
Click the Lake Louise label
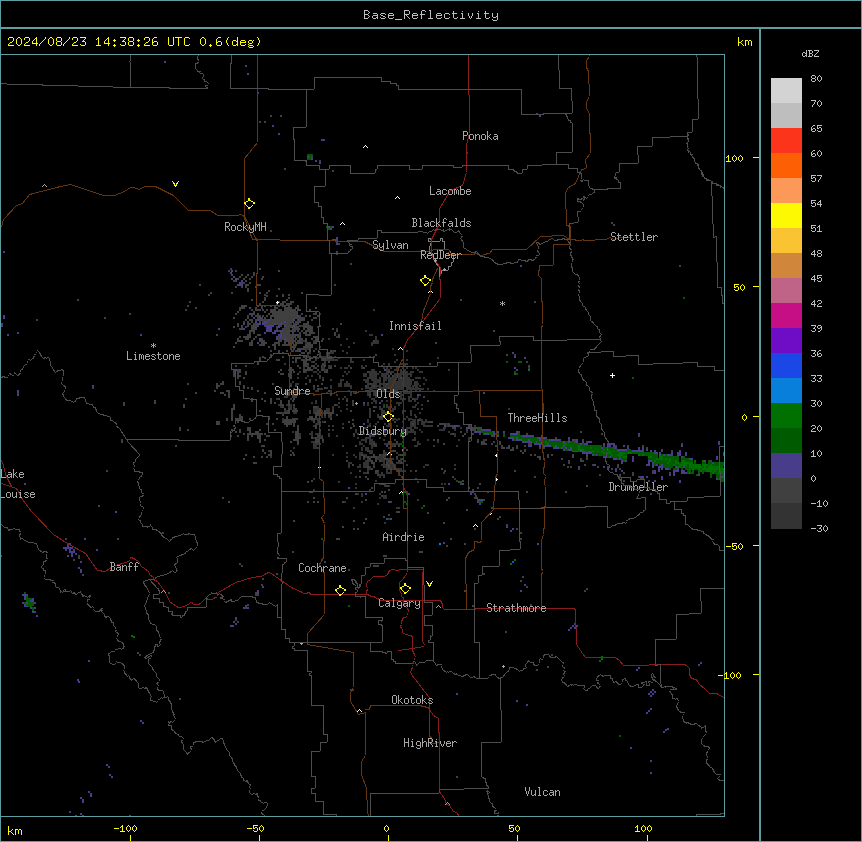(x=18, y=484)
